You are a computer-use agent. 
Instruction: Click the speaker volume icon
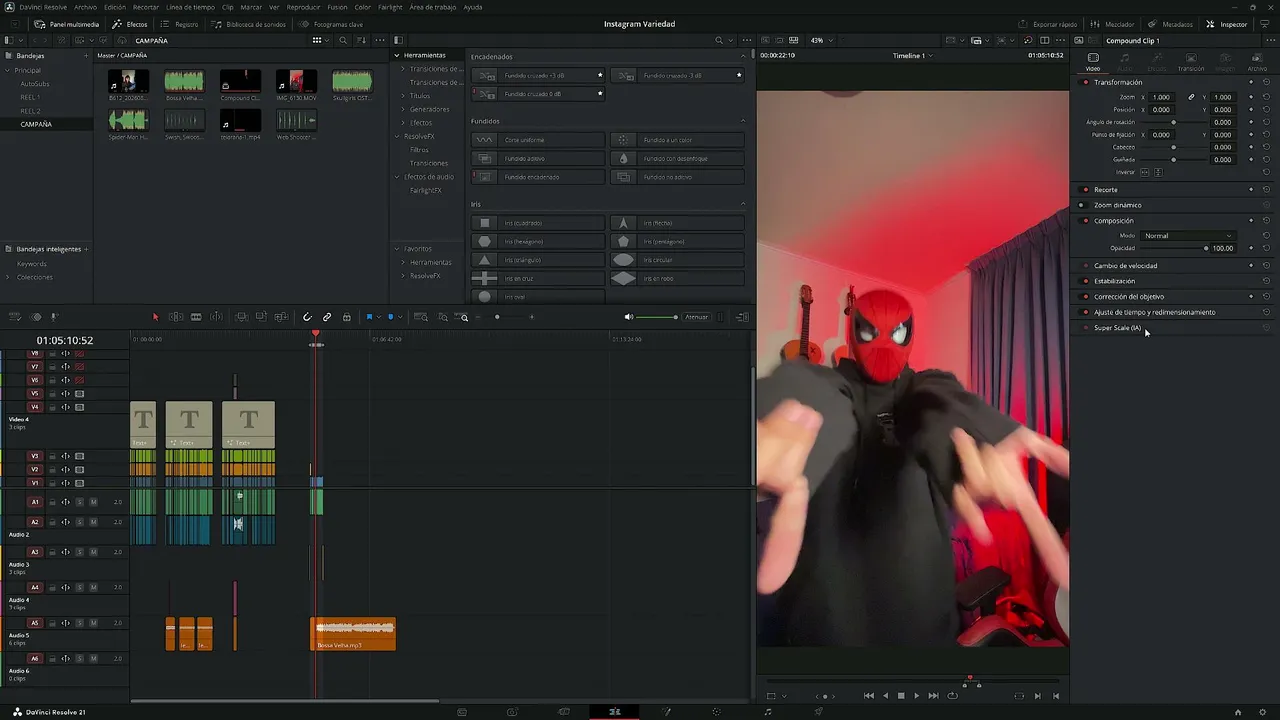coord(629,317)
